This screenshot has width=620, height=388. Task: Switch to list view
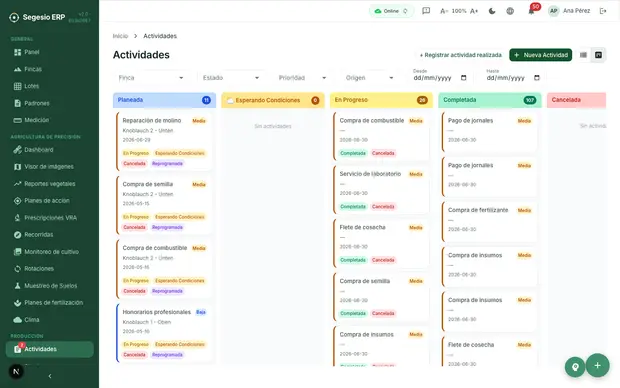click(583, 55)
